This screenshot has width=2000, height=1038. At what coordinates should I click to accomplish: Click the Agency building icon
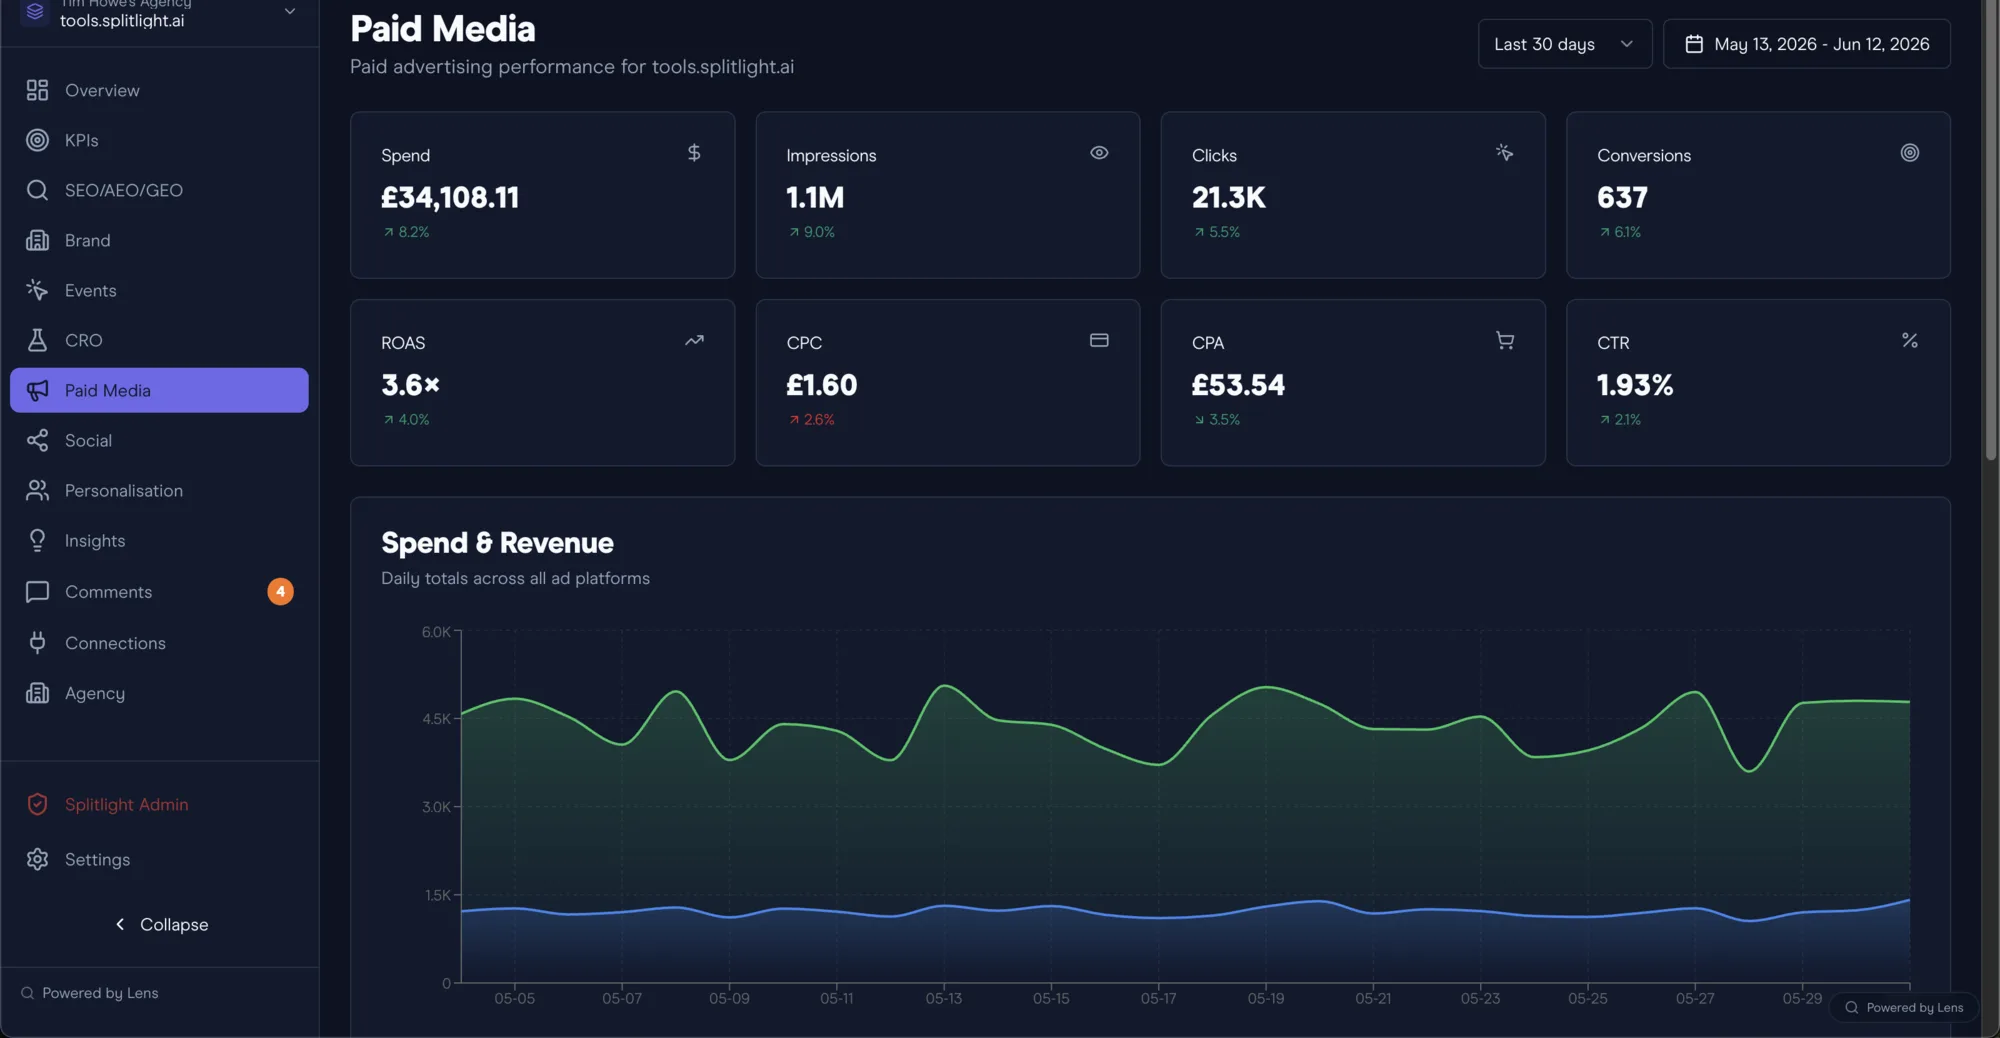coord(37,693)
